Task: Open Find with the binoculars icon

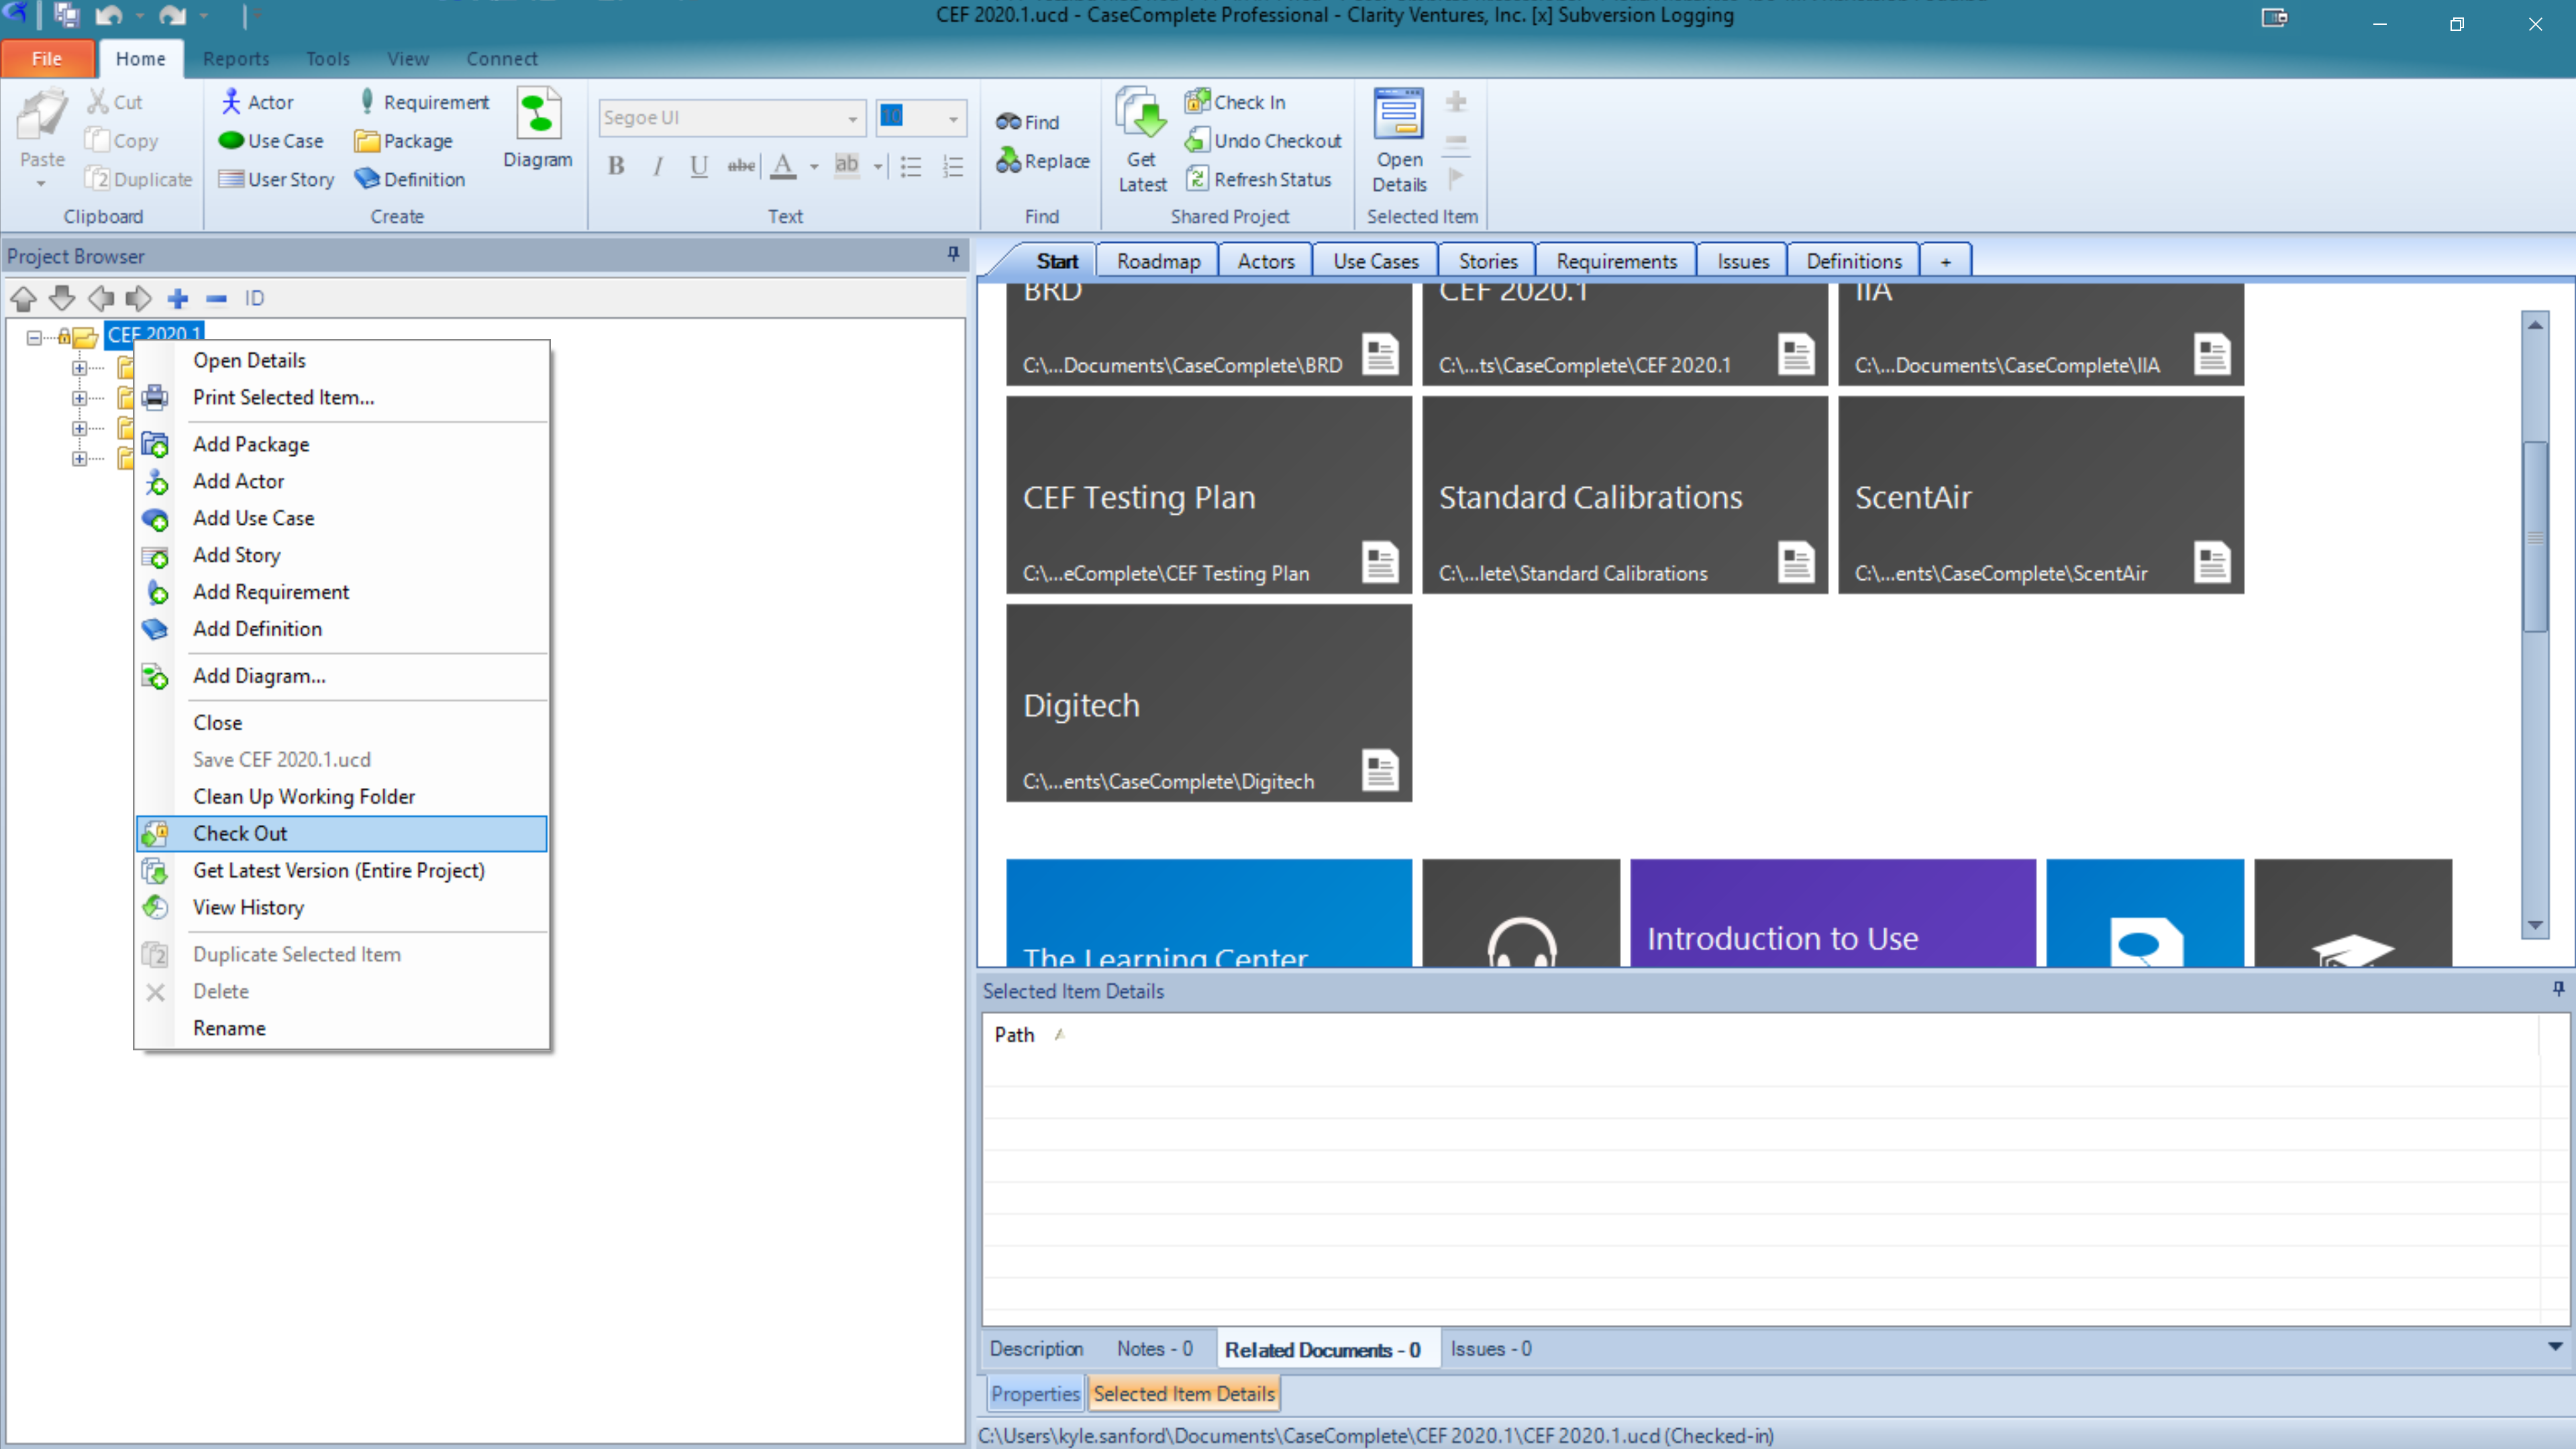Action: [x=1027, y=121]
